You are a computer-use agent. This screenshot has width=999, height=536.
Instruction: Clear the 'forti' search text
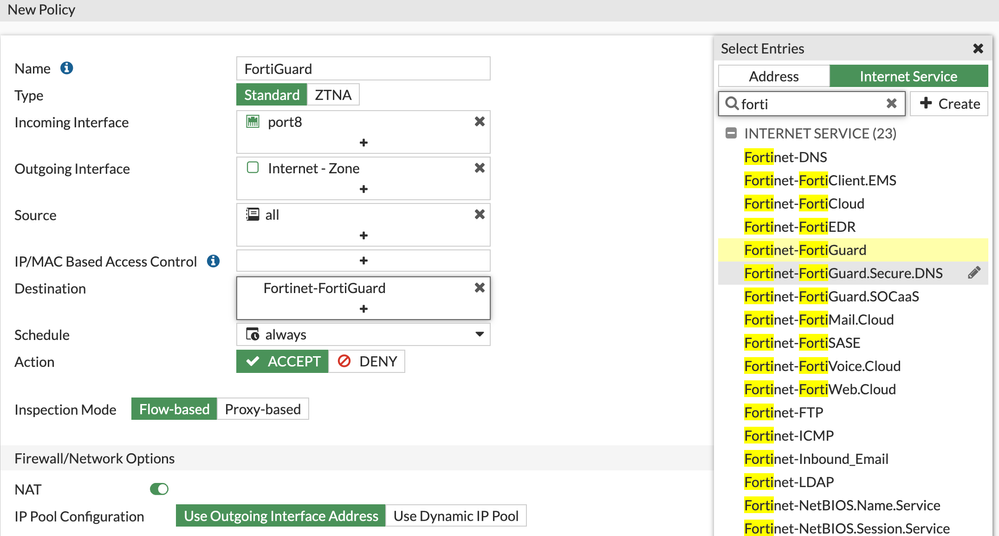tap(892, 103)
